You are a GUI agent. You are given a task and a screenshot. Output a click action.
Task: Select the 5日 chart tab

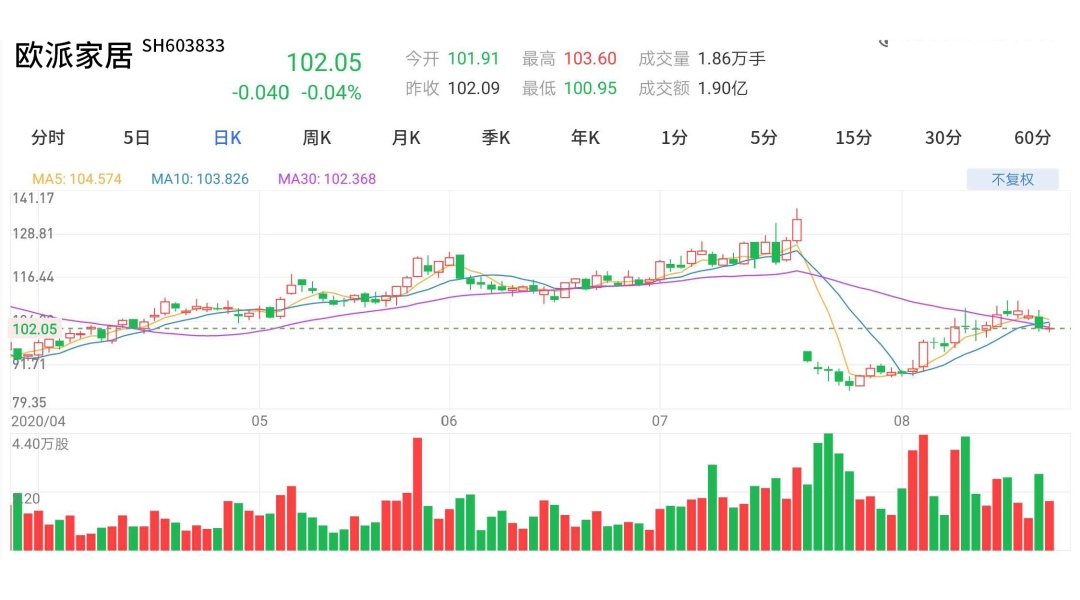(x=137, y=138)
